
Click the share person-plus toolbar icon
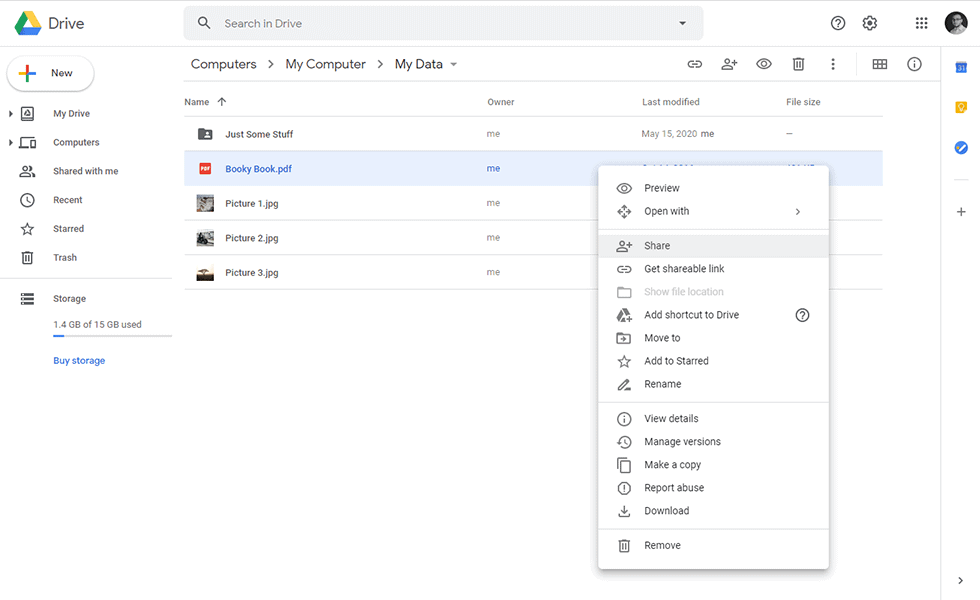(729, 64)
